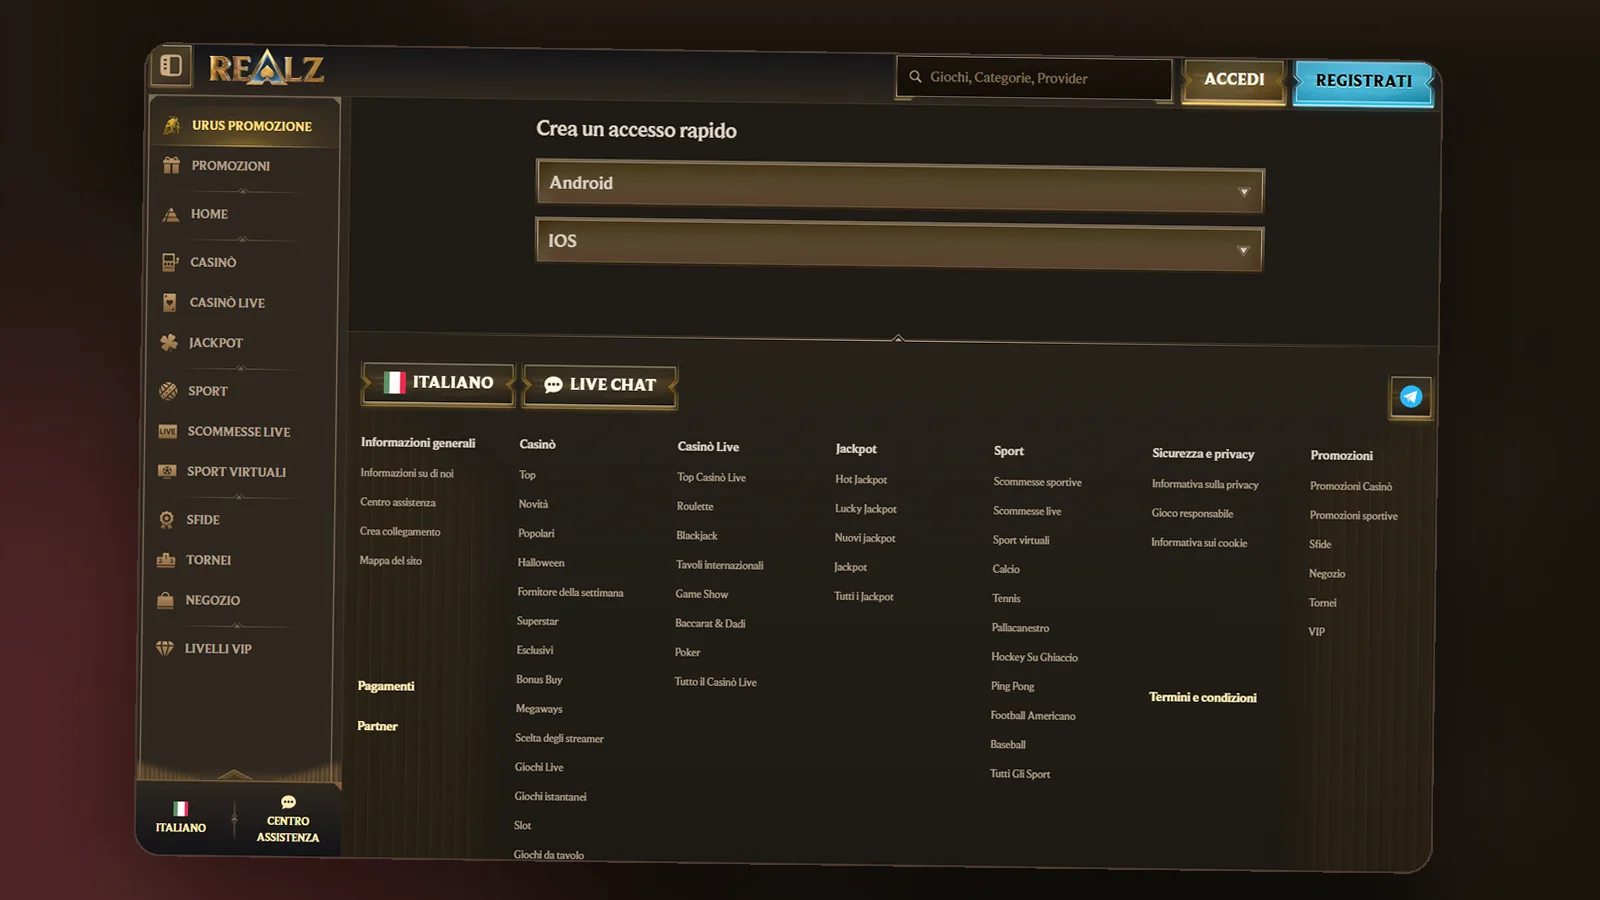
Task: Follow the Termini e condizioni link
Action: click(x=1203, y=697)
